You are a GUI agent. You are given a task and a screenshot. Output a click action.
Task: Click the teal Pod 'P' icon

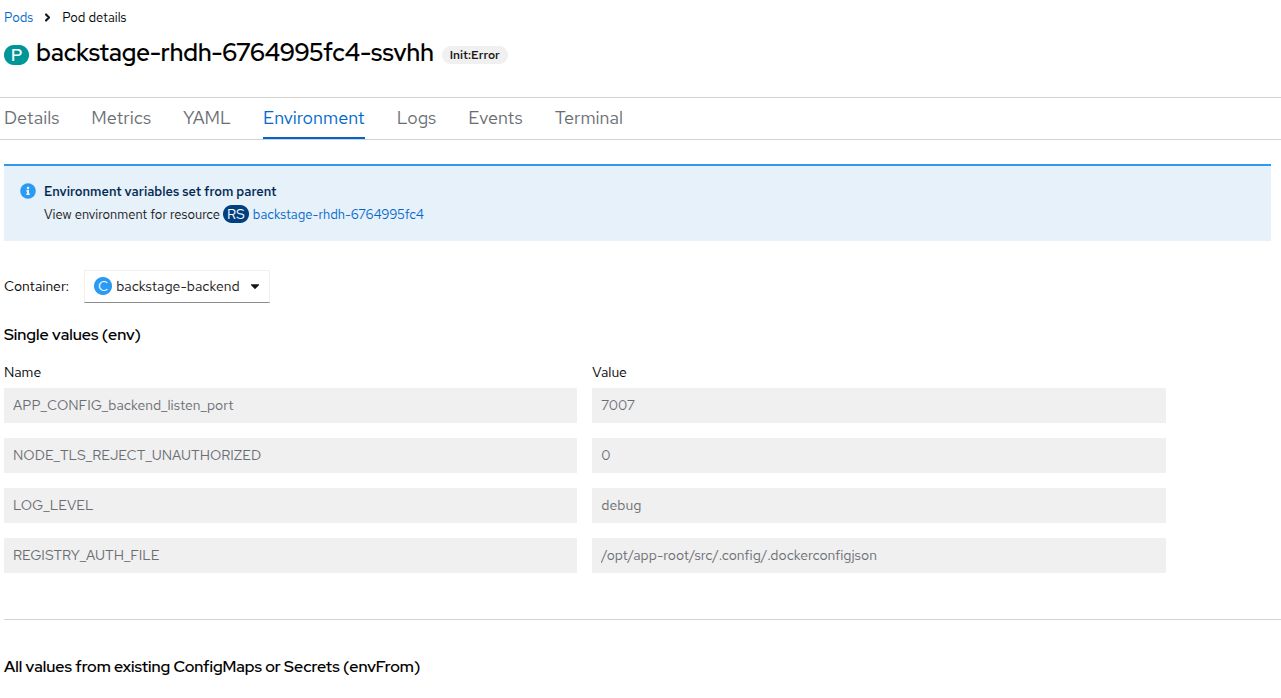[x=17, y=55]
